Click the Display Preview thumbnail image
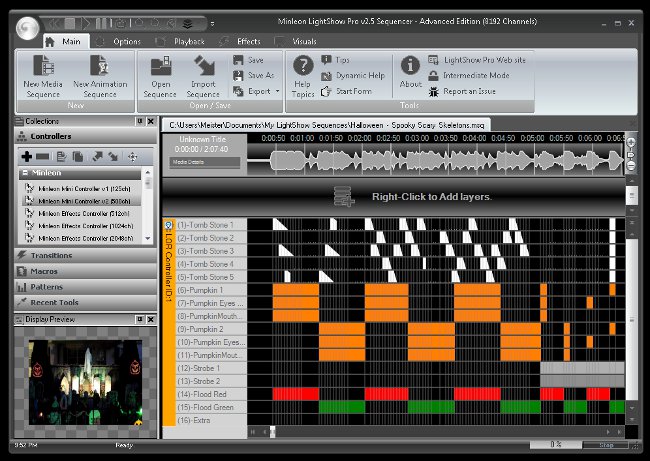The width and height of the screenshot is (650, 461). 85,382
